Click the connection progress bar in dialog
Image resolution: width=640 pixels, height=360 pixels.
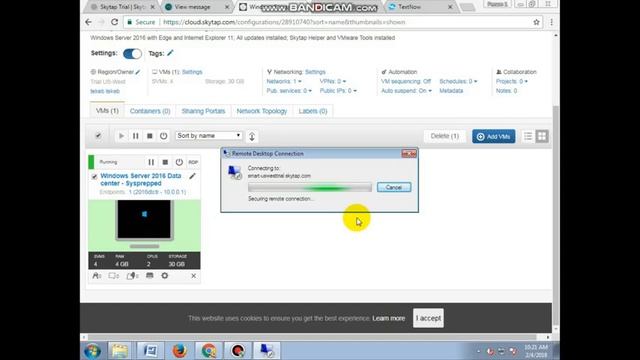point(310,187)
